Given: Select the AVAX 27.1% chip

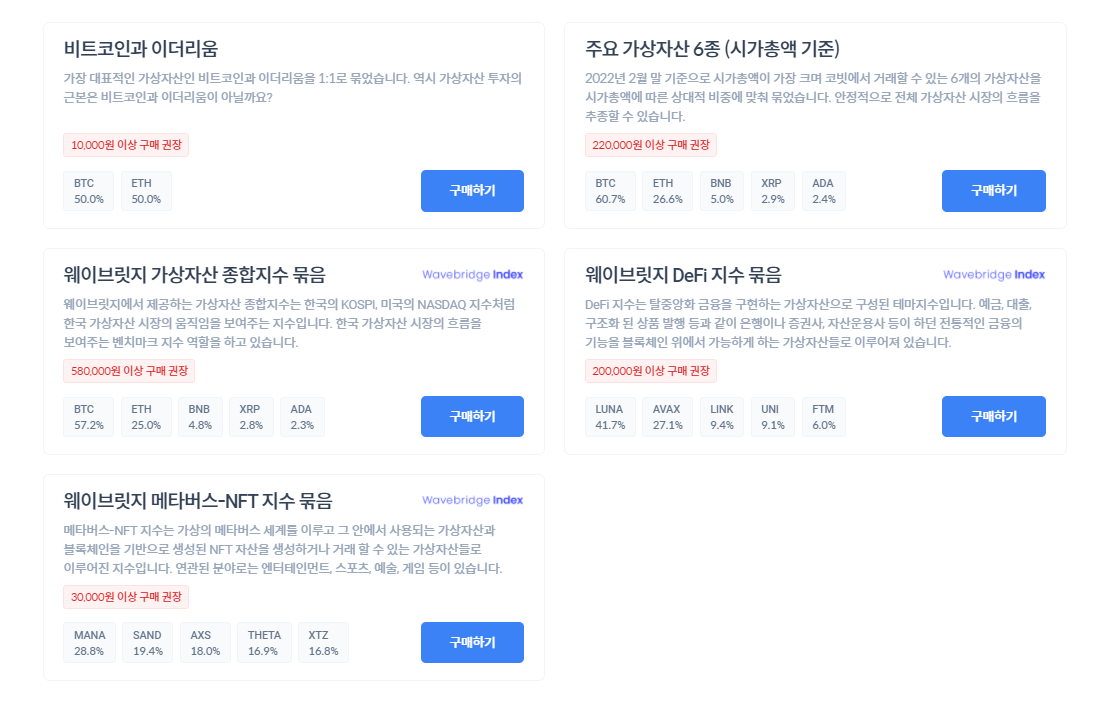Looking at the screenshot, I should pos(667,416).
